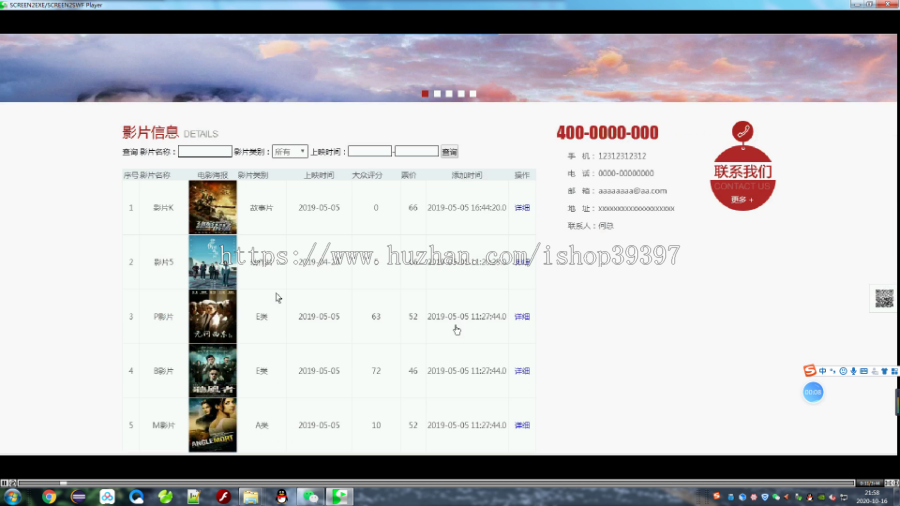This screenshot has height=506, width=900.
Task: Click the 影片名称 search text field
Action: (x=205, y=151)
